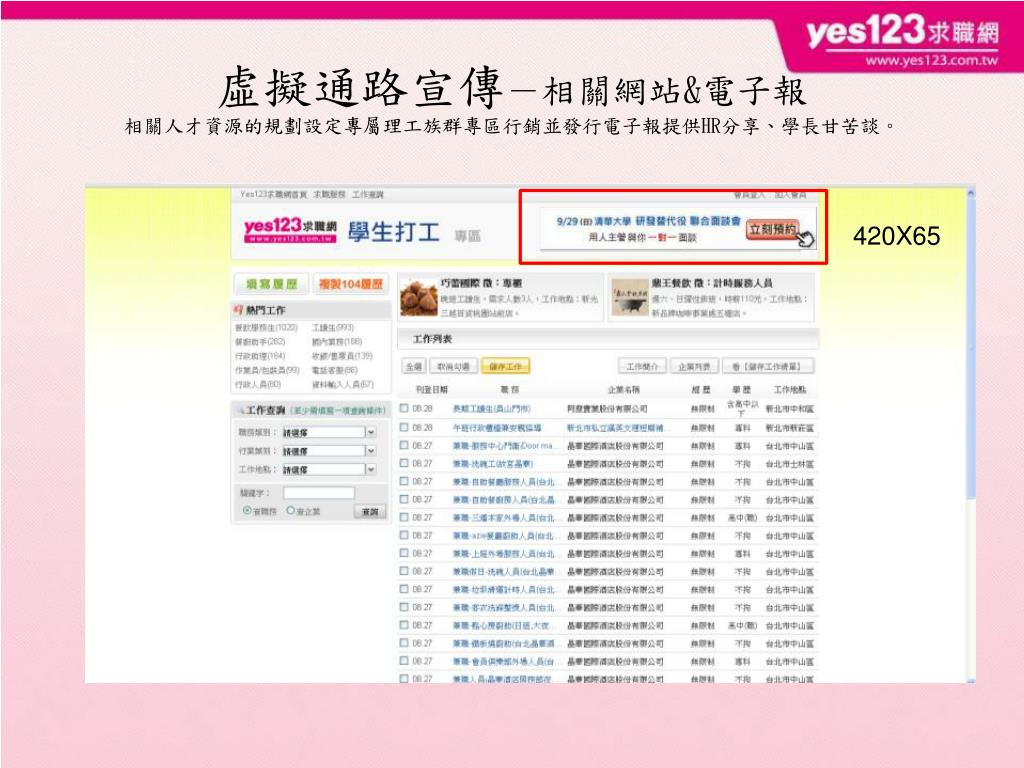Click the 取消勾選 button
The height and width of the screenshot is (768, 1024).
(454, 366)
